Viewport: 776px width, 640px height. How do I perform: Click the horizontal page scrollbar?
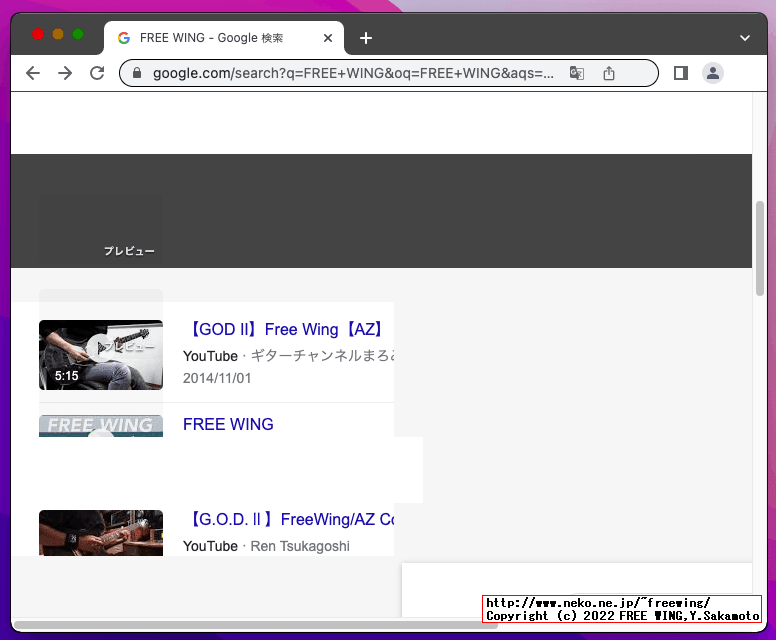(255, 625)
